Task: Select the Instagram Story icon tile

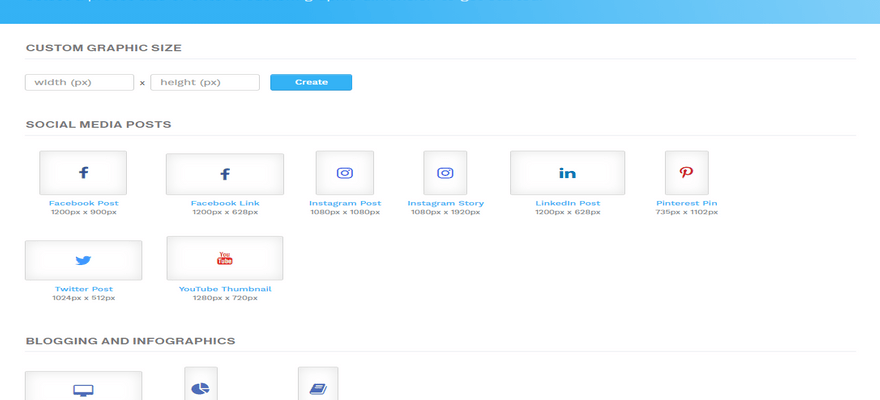Action: (445, 173)
